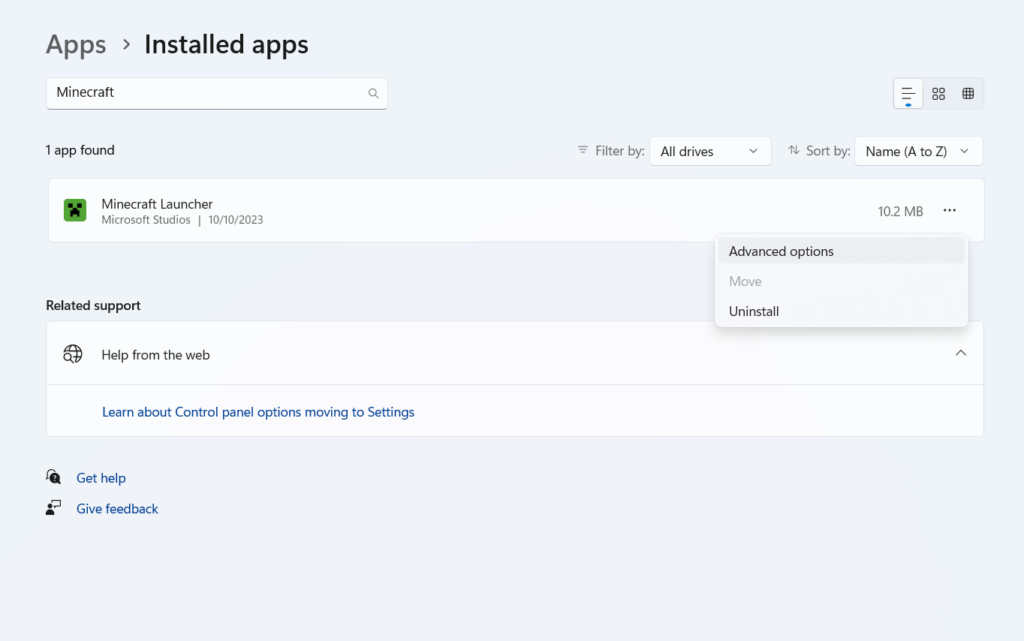Choose Uninstall from the context menu

753,311
